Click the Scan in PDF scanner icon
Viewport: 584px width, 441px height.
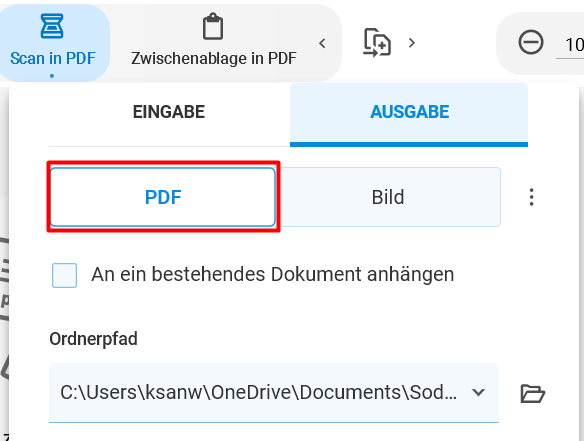coord(52,26)
